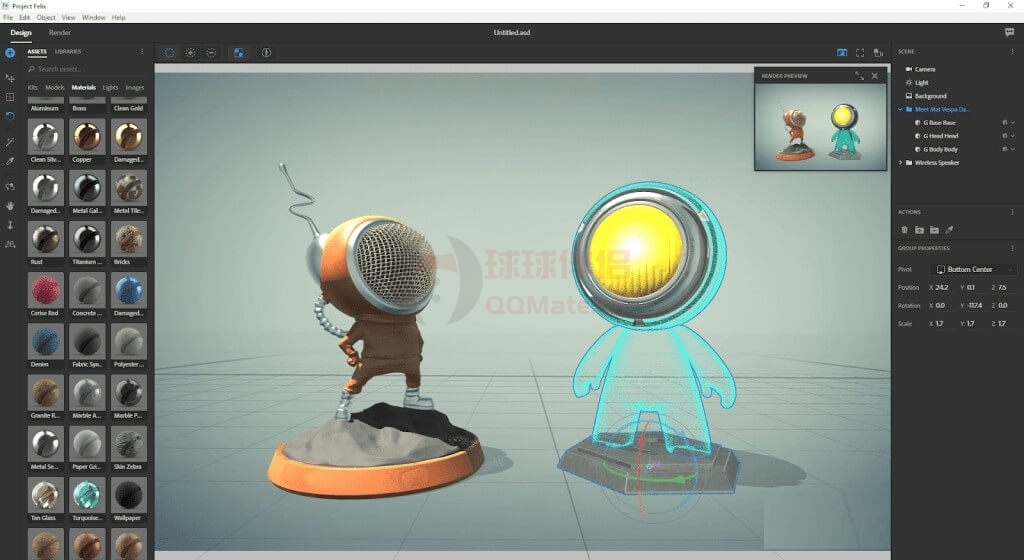1024x560 pixels.
Task: Pick the Eyedropper sampler tool
Action: click(10, 160)
